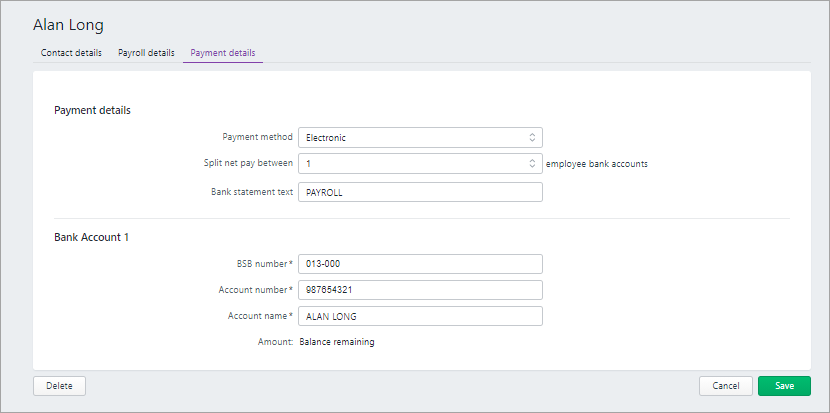
Task: Click the Bank statement text field
Action: point(420,192)
